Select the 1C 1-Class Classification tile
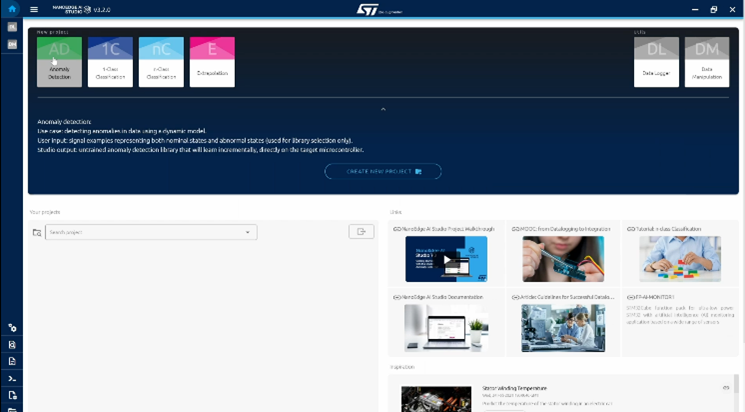The width and height of the screenshot is (745, 412). (110, 62)
